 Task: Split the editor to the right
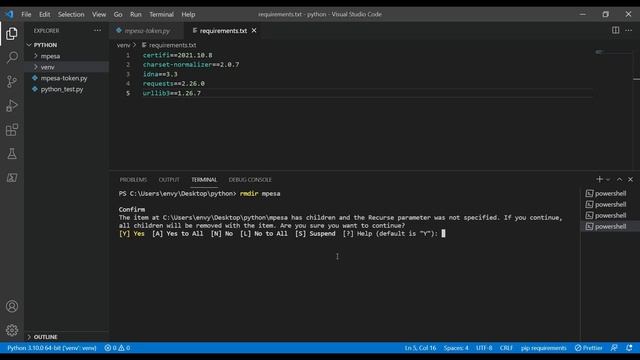[615, 30]
